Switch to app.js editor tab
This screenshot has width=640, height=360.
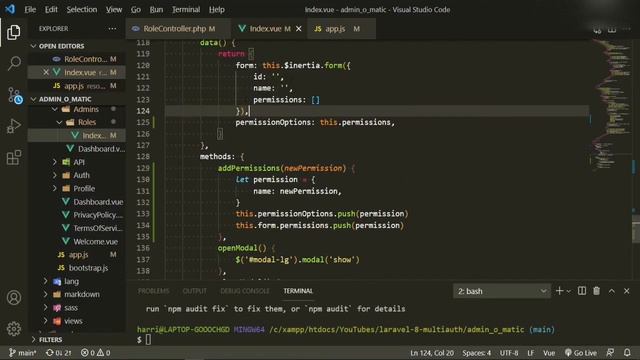click(341, 29)
